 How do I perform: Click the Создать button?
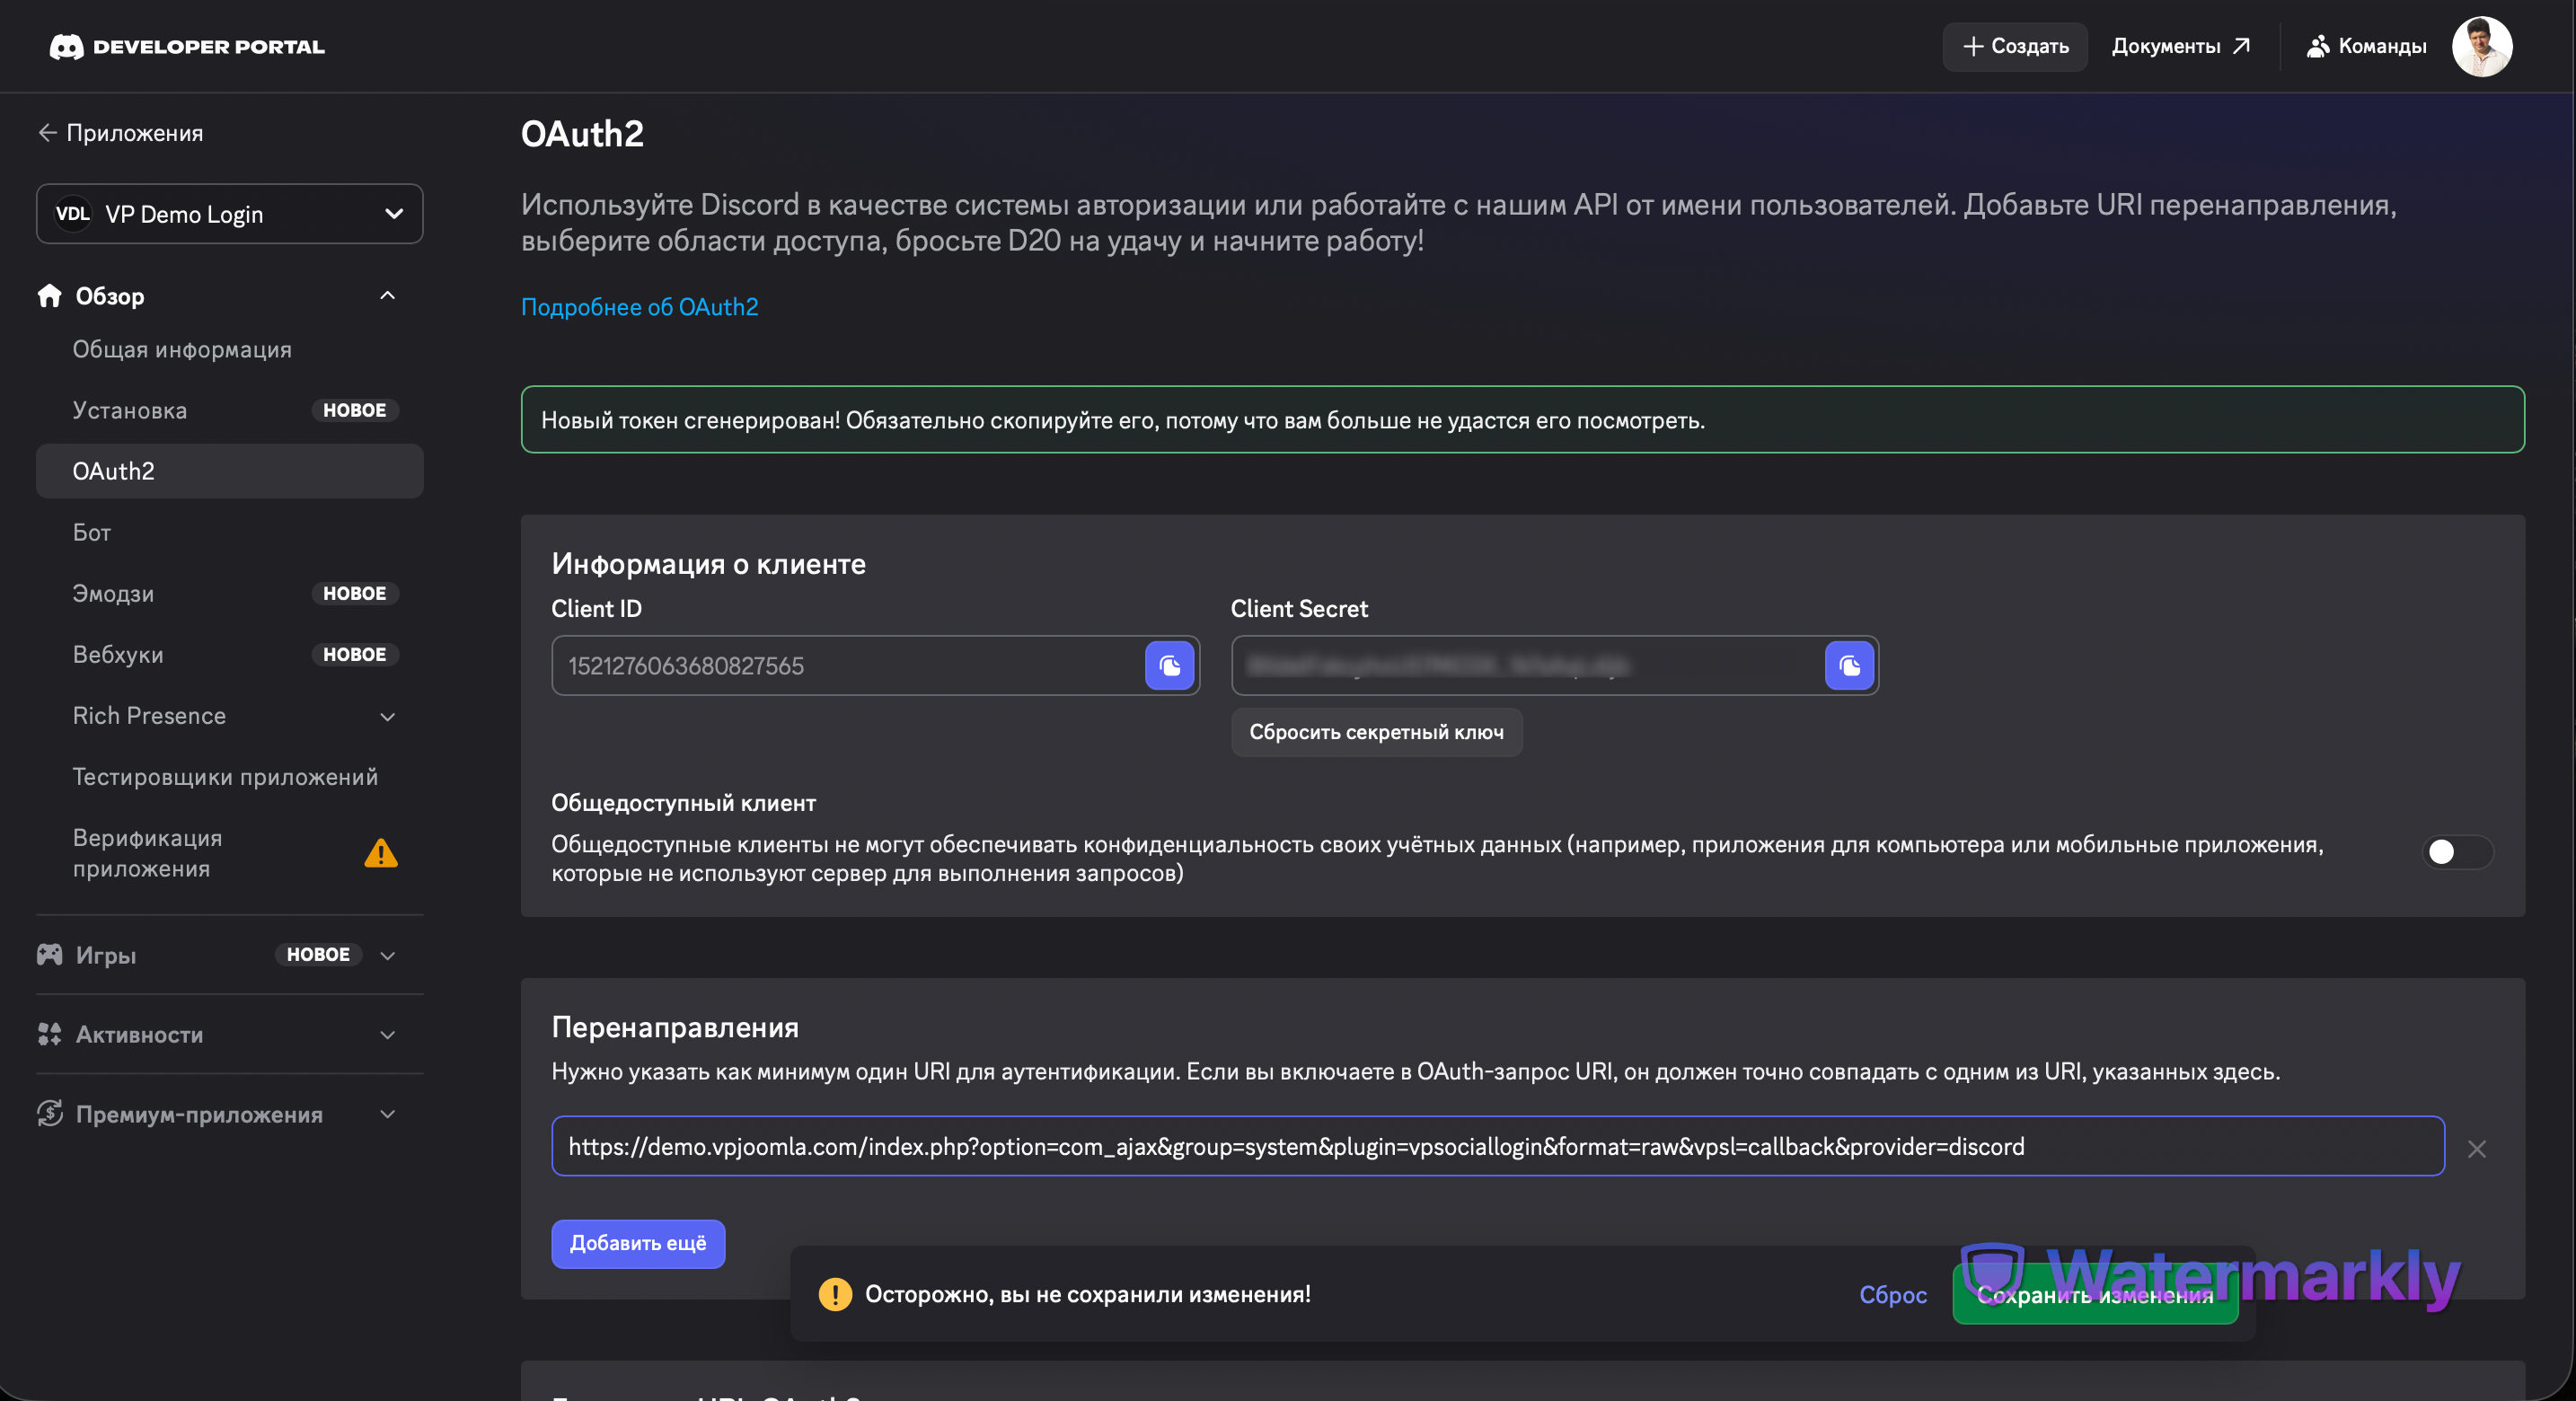(x=2015, y=46)
